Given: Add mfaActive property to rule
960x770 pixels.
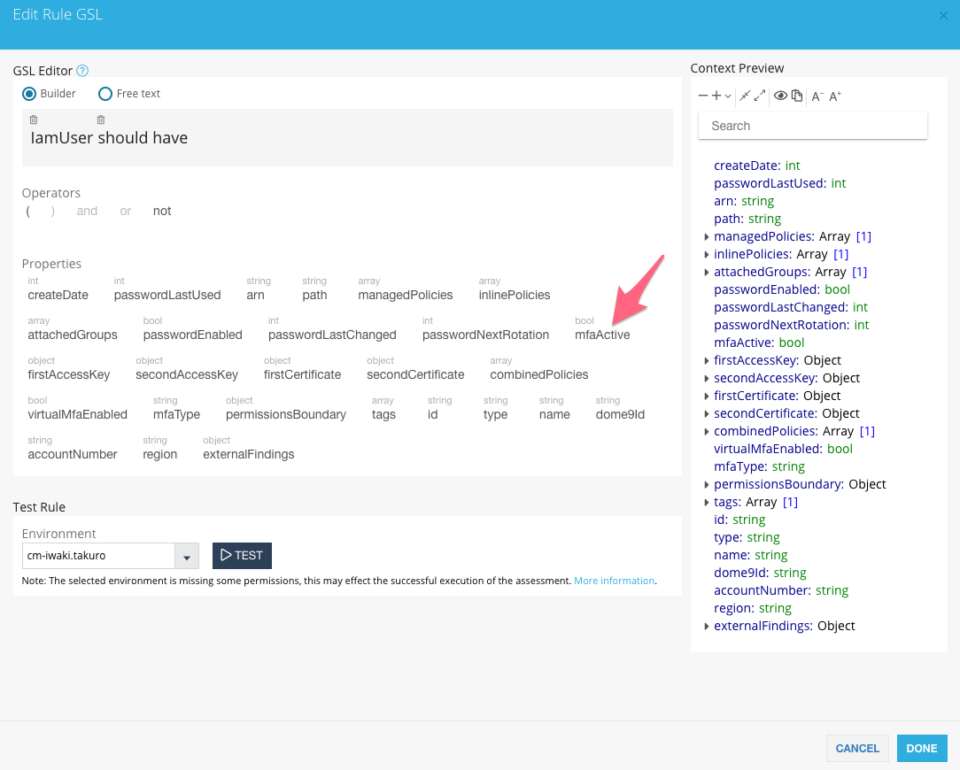Looking at the screenshot, I should 602,335.
